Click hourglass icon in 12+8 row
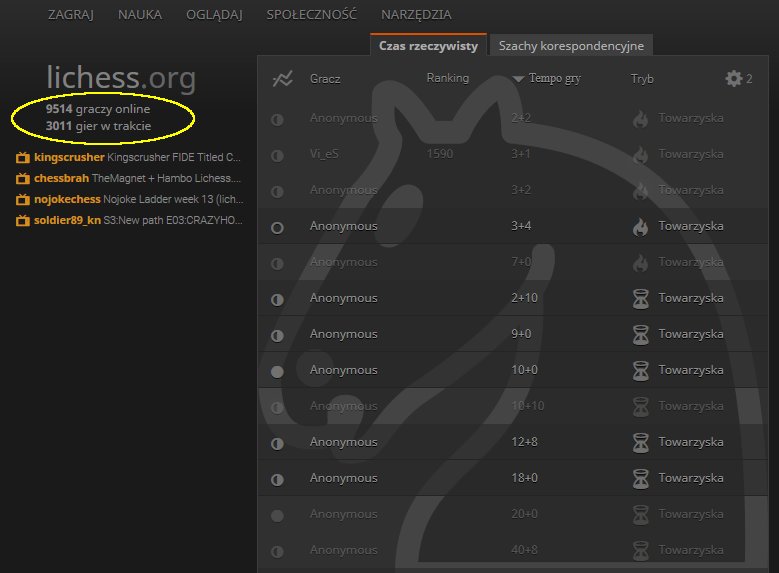Image resolution: width=779 pixels, height=573 pixels. 640,443
